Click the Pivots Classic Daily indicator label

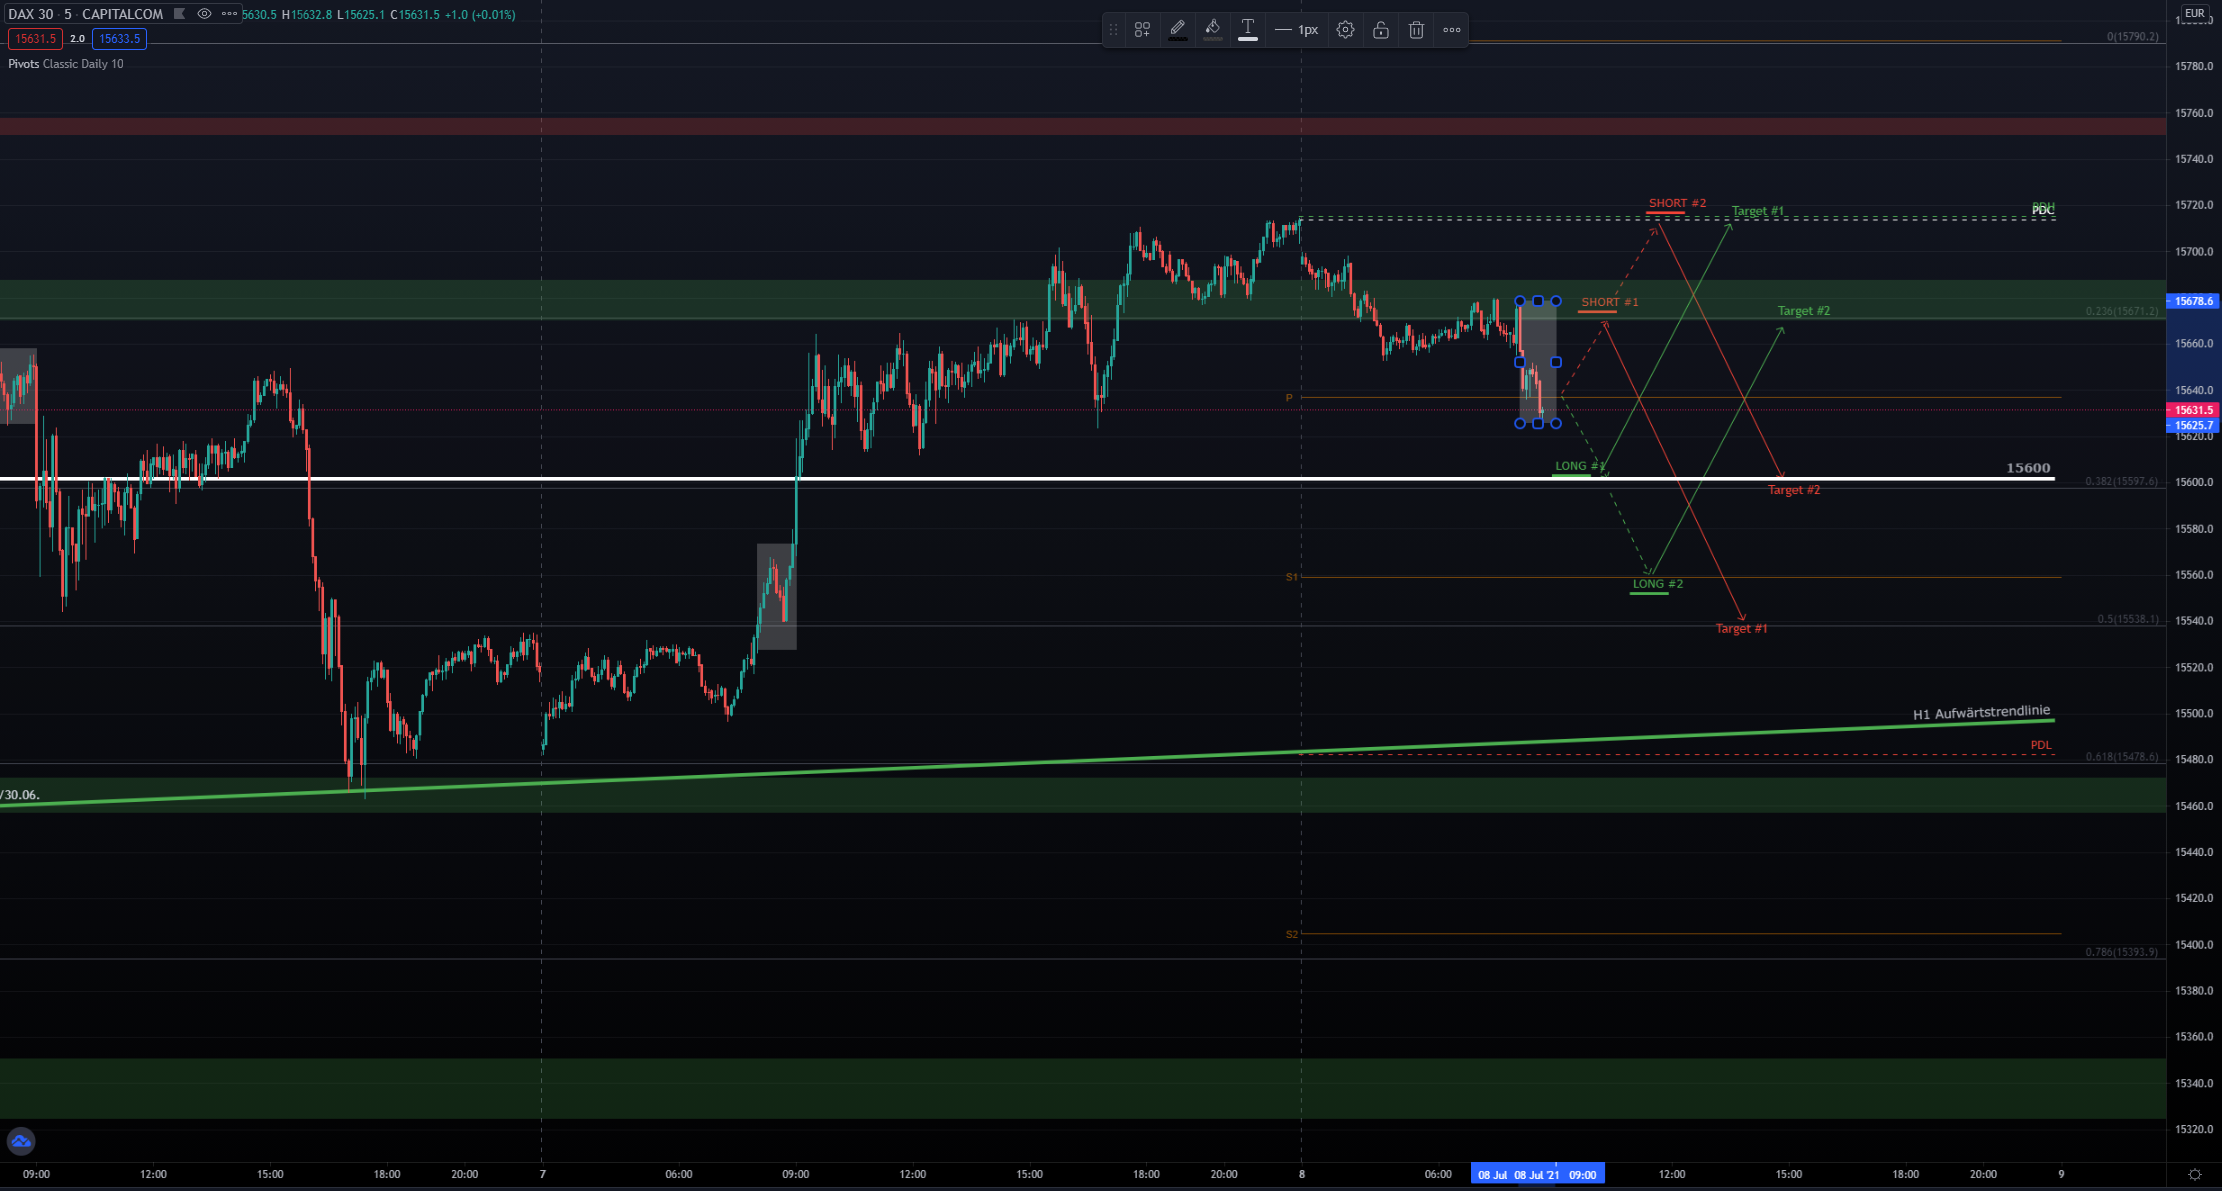pyautogui.click(x=66, y=64)
